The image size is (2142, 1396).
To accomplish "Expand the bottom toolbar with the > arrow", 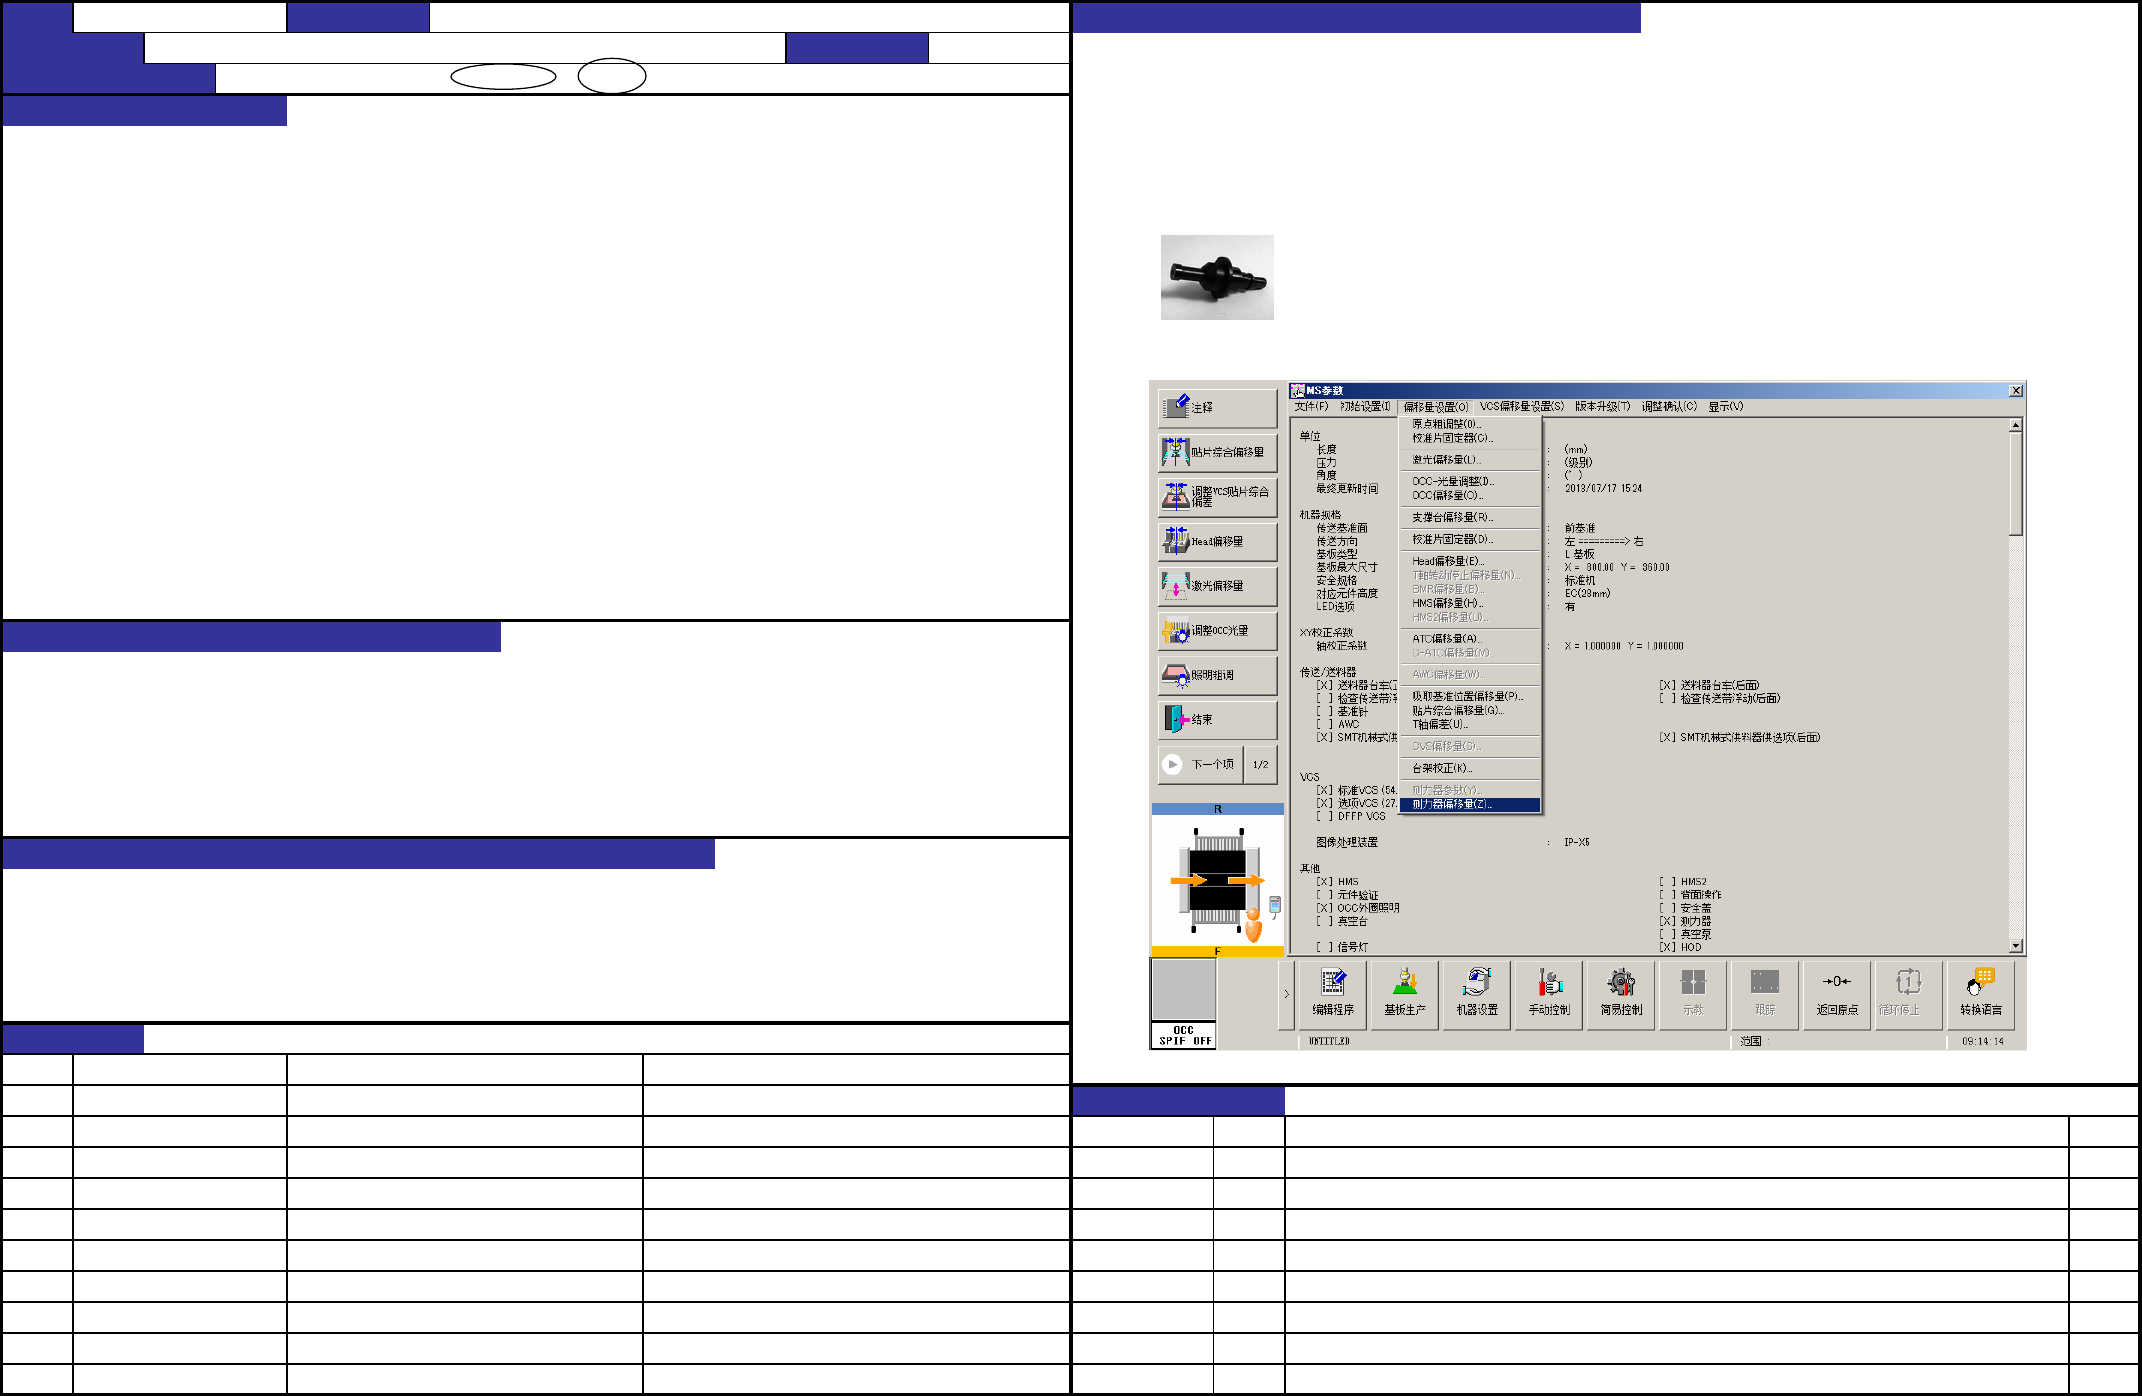I will (x=1286, y=994).
